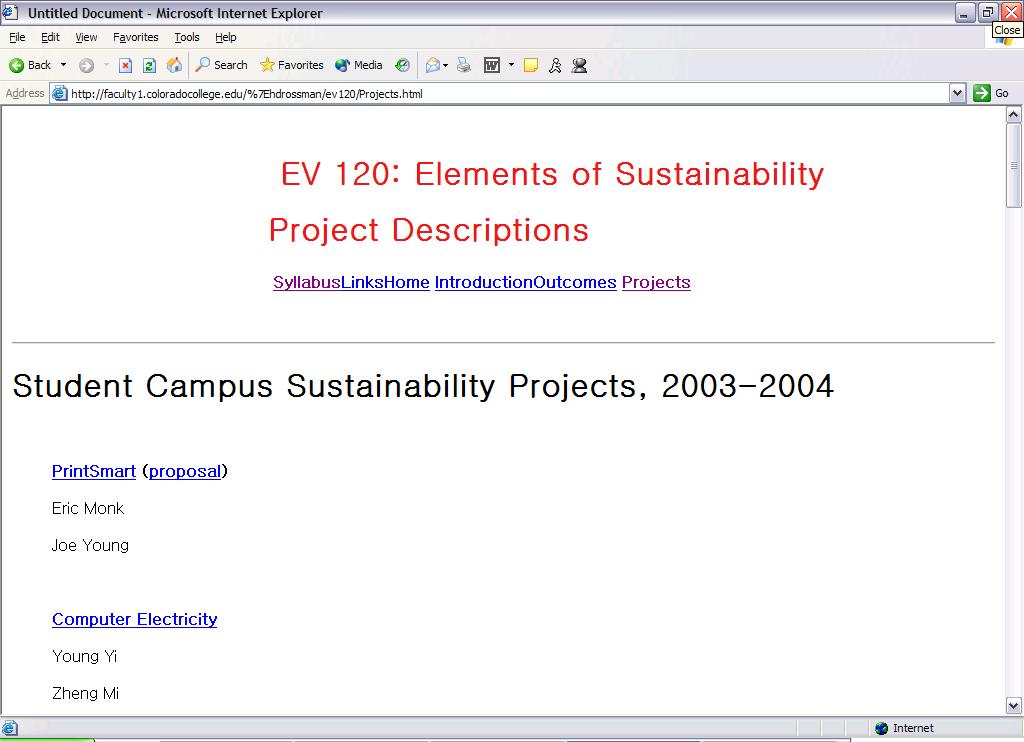This screenshot has width=1024, height=742.
Task: Stop loading the page
Action: click(125, 65)
